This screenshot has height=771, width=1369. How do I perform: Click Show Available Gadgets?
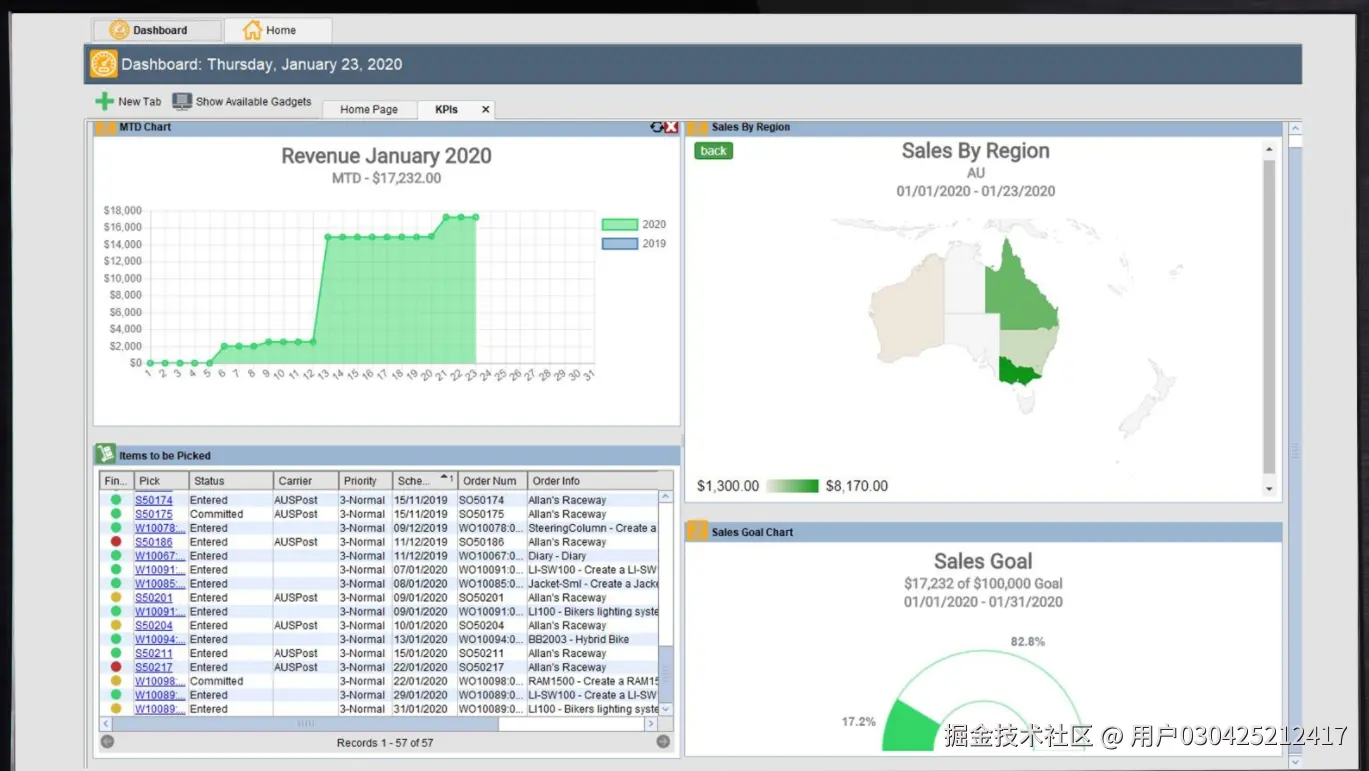click(x=242, y=101)
